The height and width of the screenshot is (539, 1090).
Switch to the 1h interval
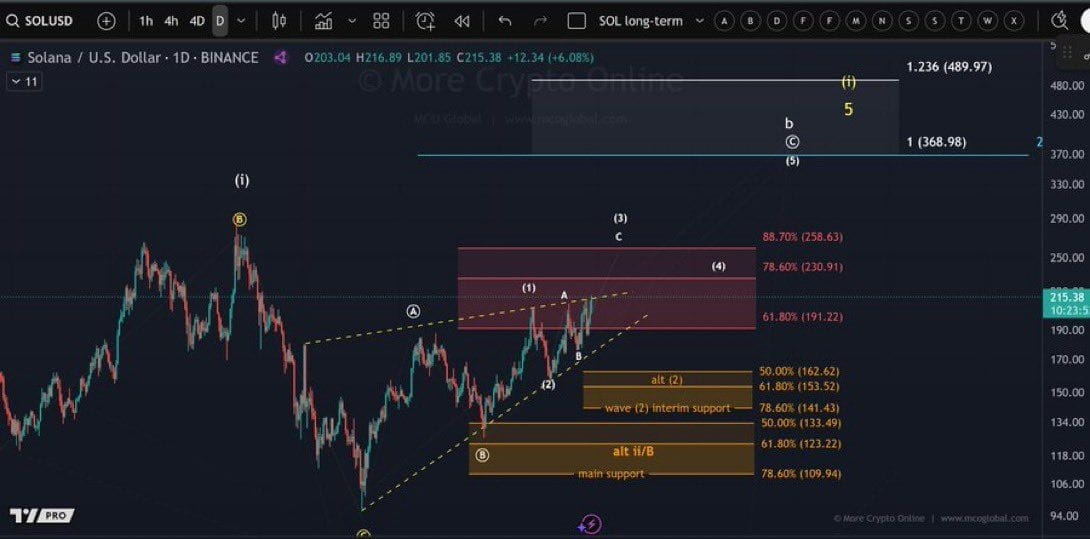(x=146, y=21)
